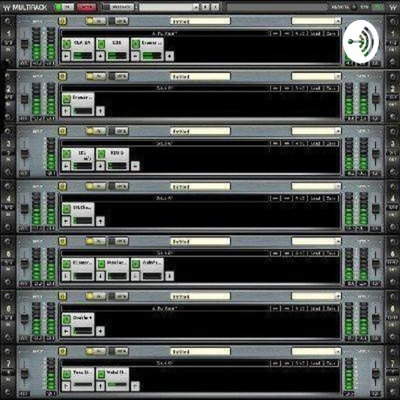Bypass the CLA-2A plugin with its green button
The image size is (400, 400).
point(67,43)
